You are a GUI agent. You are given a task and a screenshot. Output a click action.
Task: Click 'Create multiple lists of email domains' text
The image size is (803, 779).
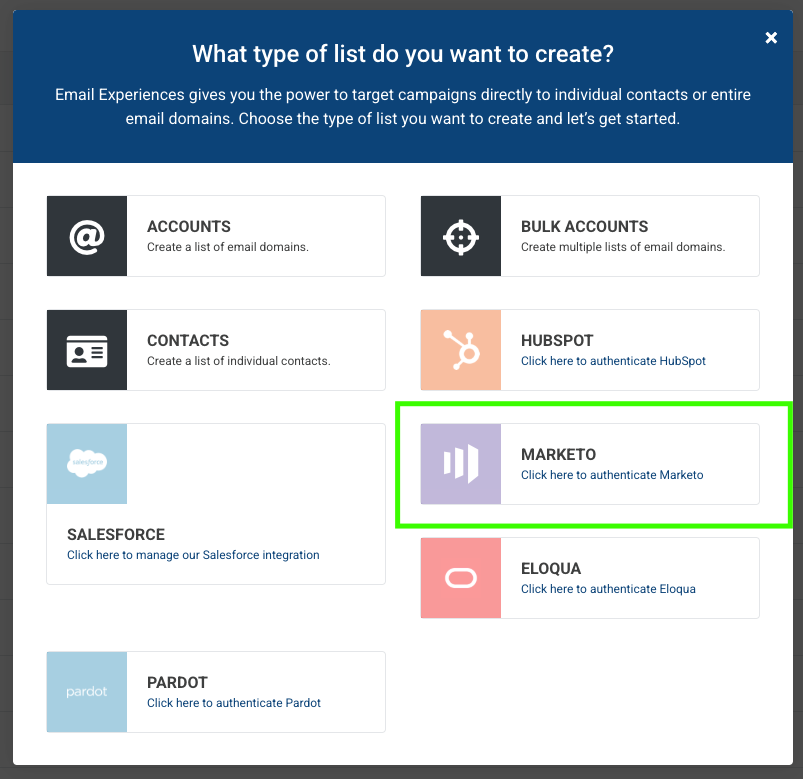click(x=623, y=247)
